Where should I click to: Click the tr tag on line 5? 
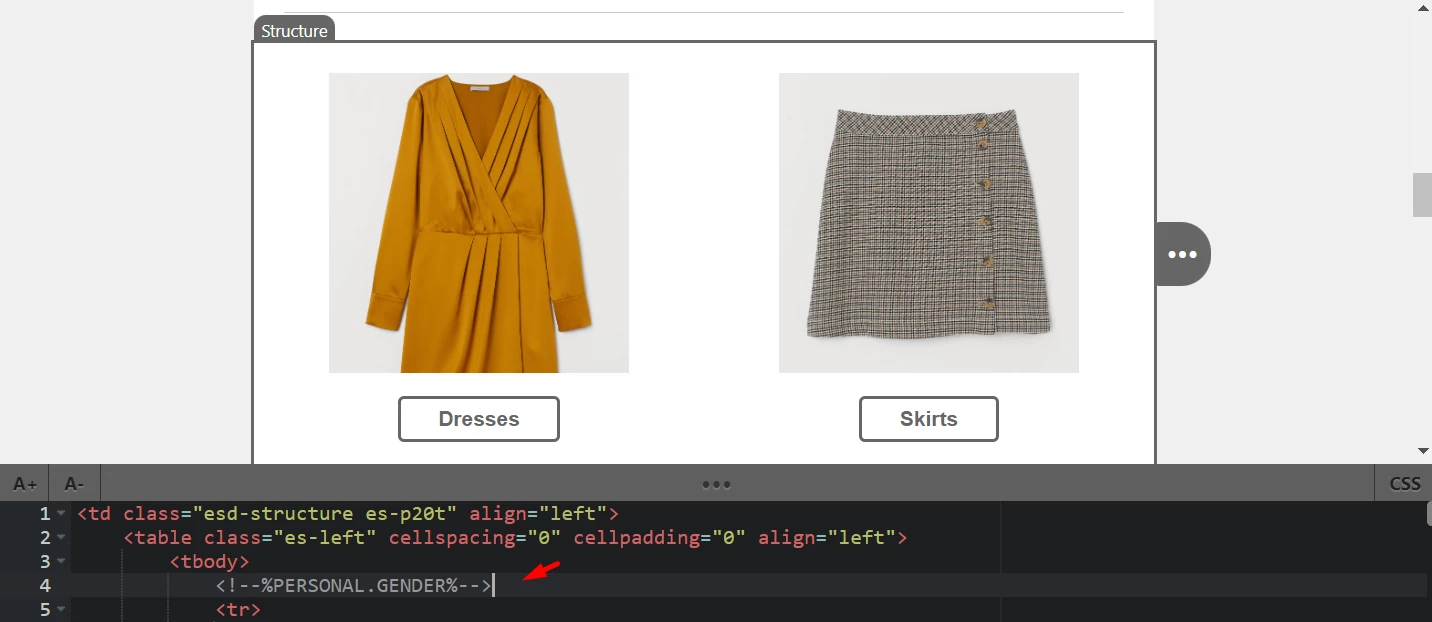[238, 609]
